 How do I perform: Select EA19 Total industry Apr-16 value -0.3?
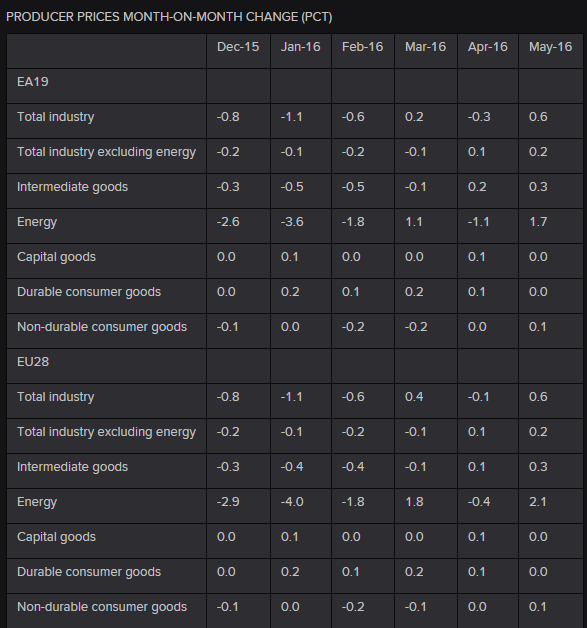click(479, 117)
